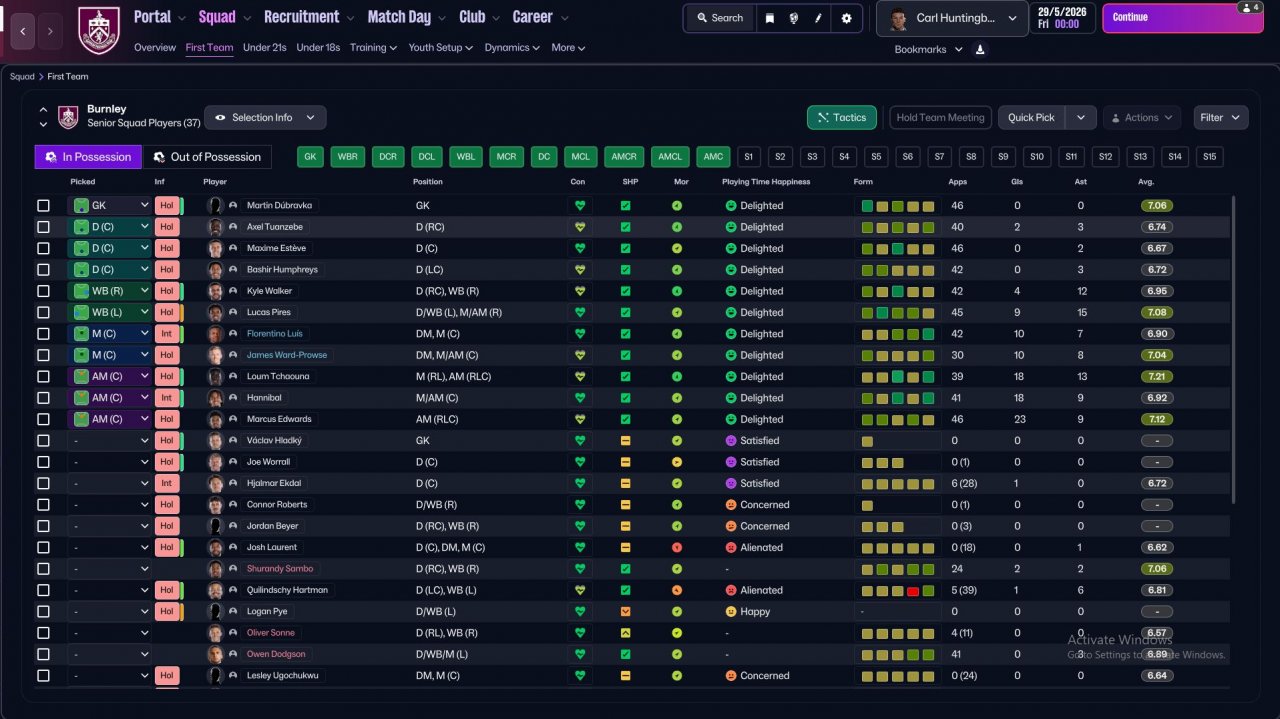Check the box next to James Ward-Prowse

43,355
